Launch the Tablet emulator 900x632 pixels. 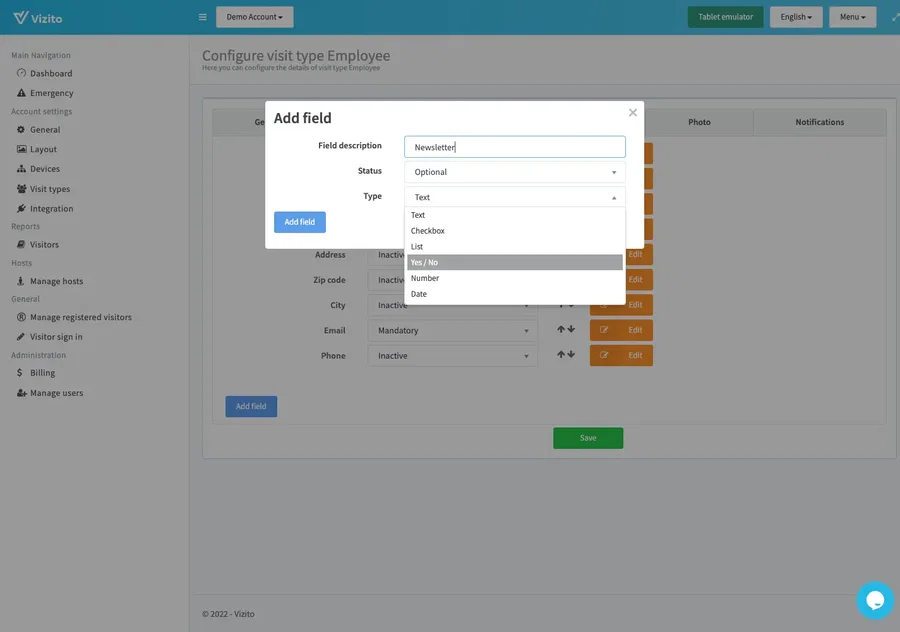[725, 17]
